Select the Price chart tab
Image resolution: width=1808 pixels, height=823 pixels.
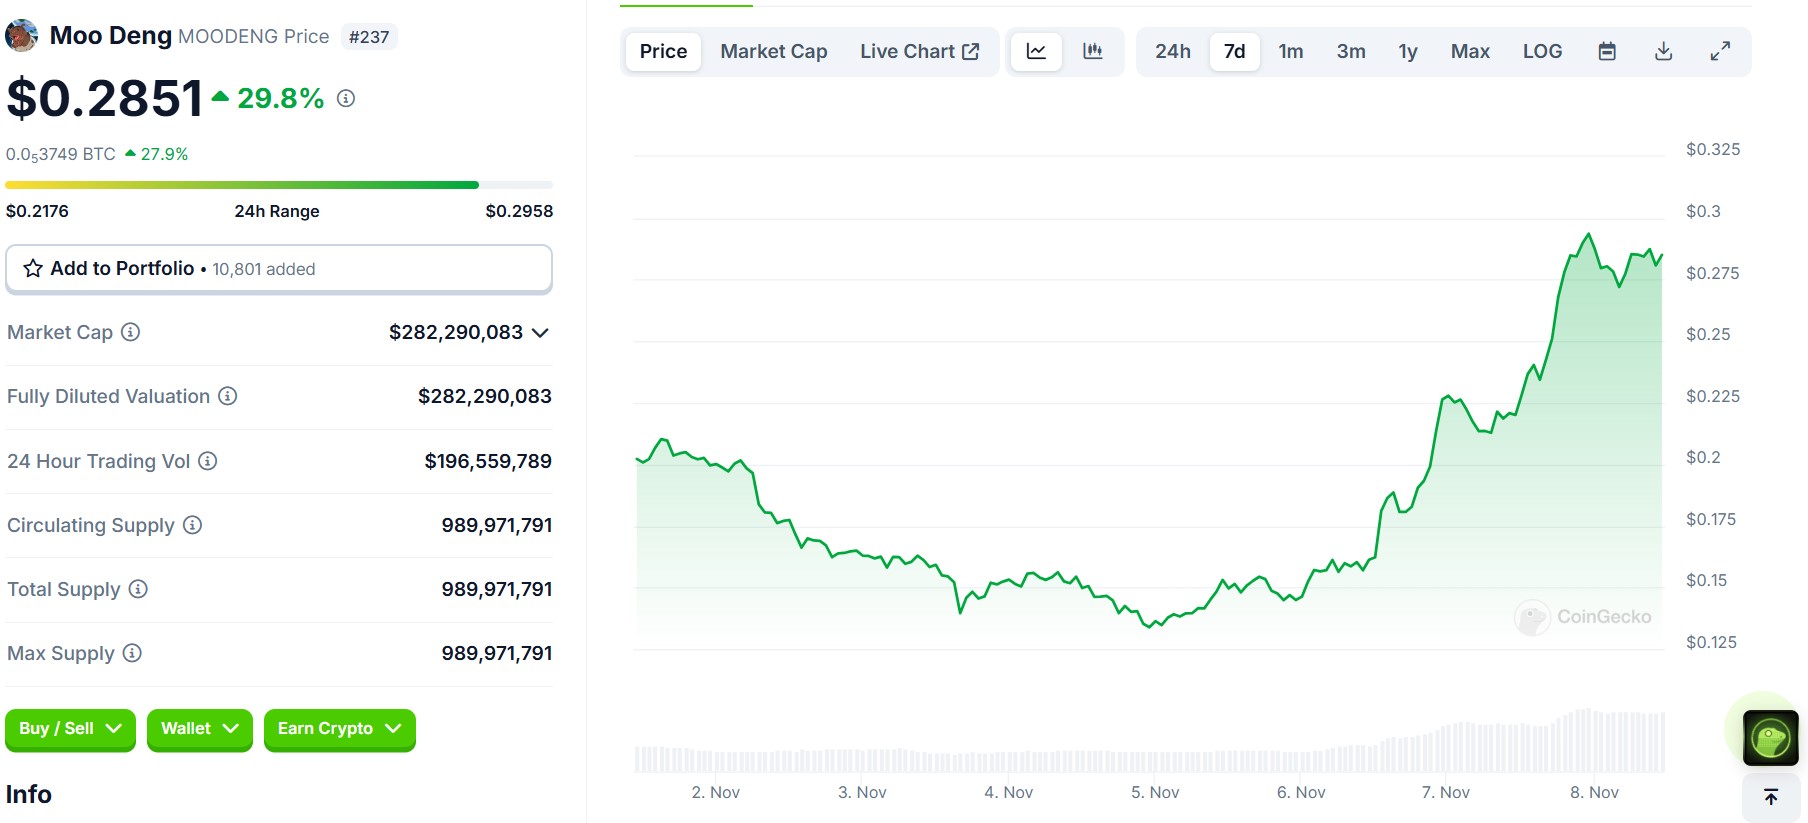click(663, 51)
